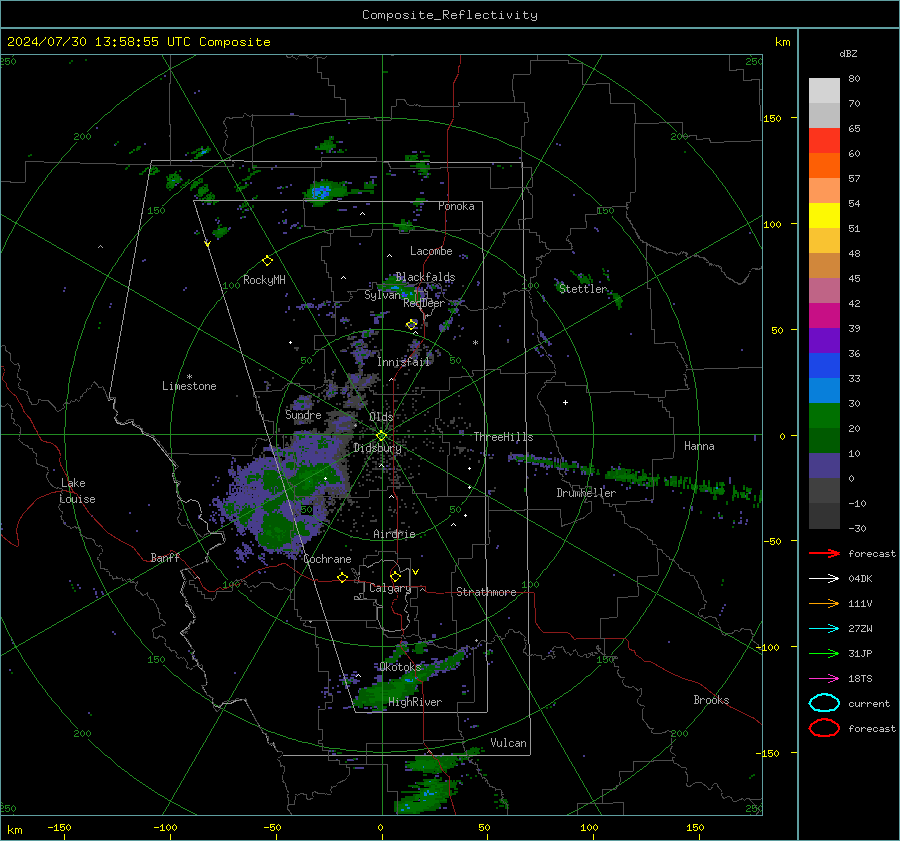
Task: Click the white 04DK arrow symbol
Action: (x=824, y=578)
